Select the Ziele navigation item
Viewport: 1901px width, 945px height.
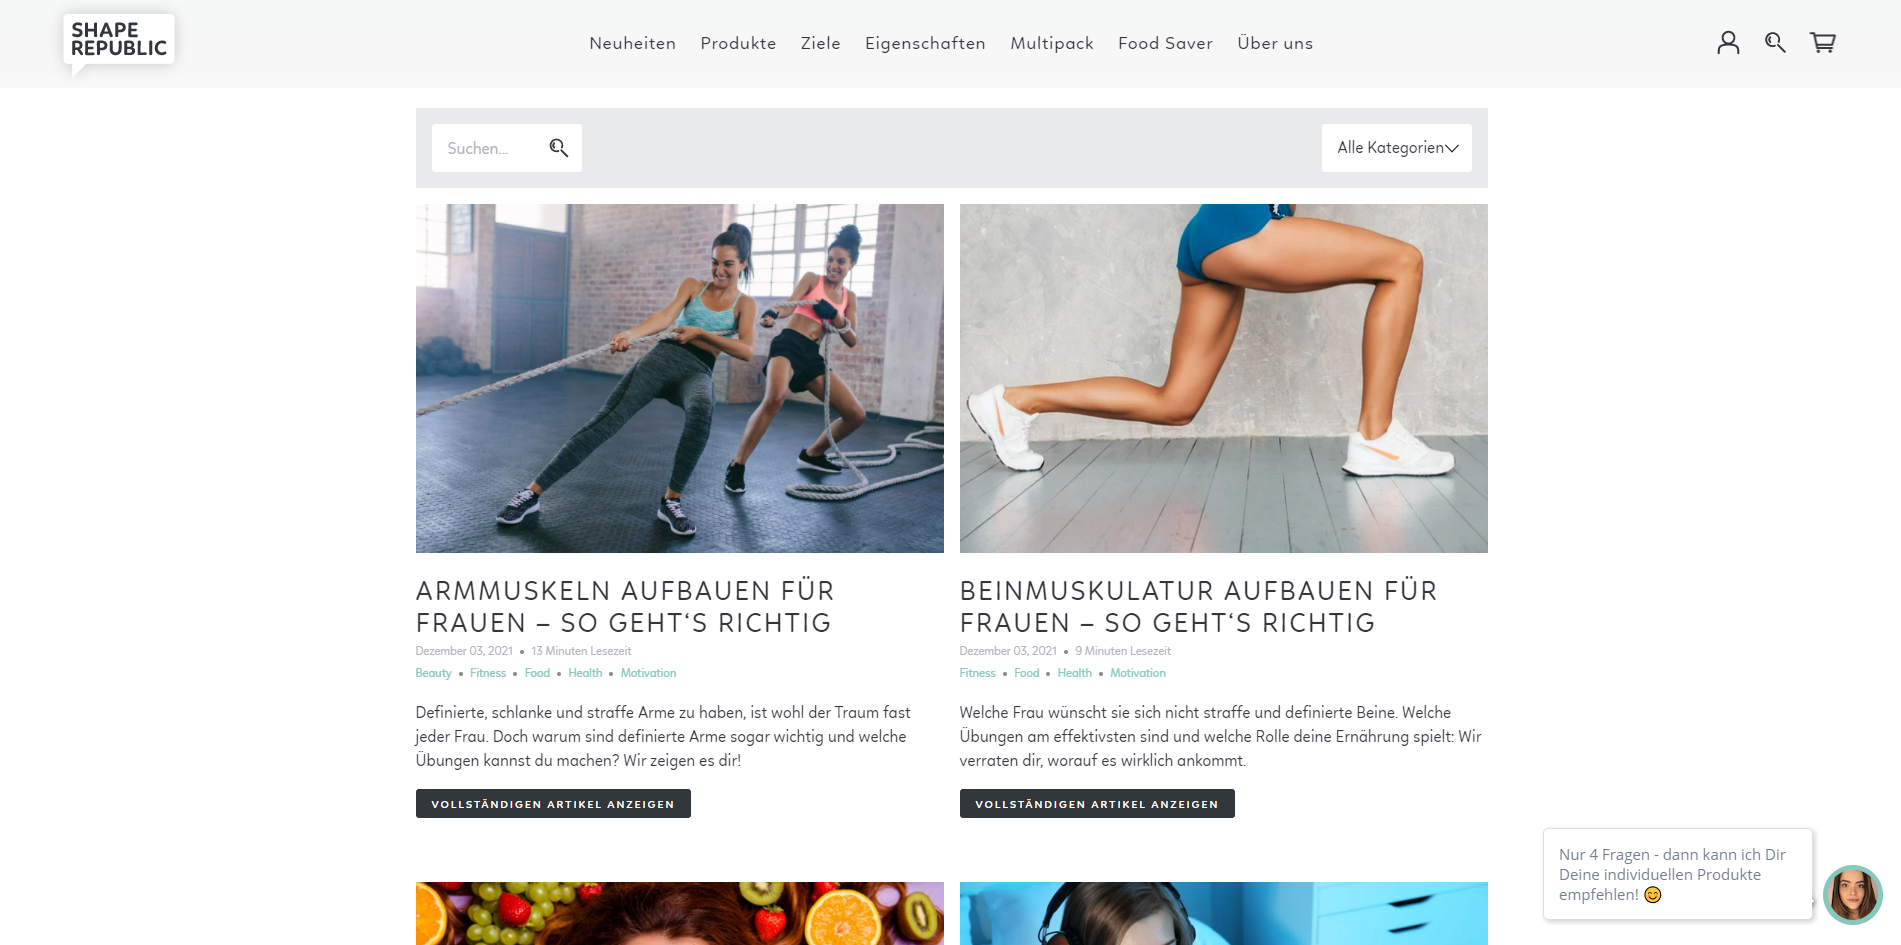click(820, 43)
